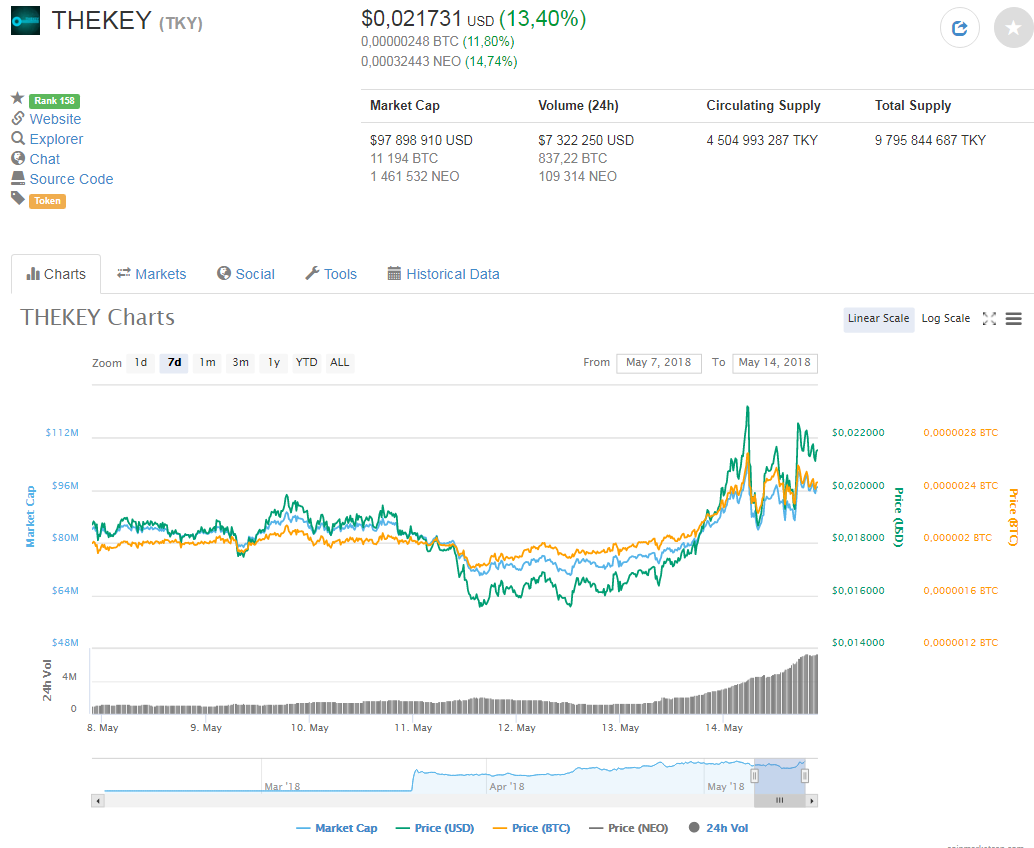Add THEKEY to watchlist star button

tap(1014, 28)
